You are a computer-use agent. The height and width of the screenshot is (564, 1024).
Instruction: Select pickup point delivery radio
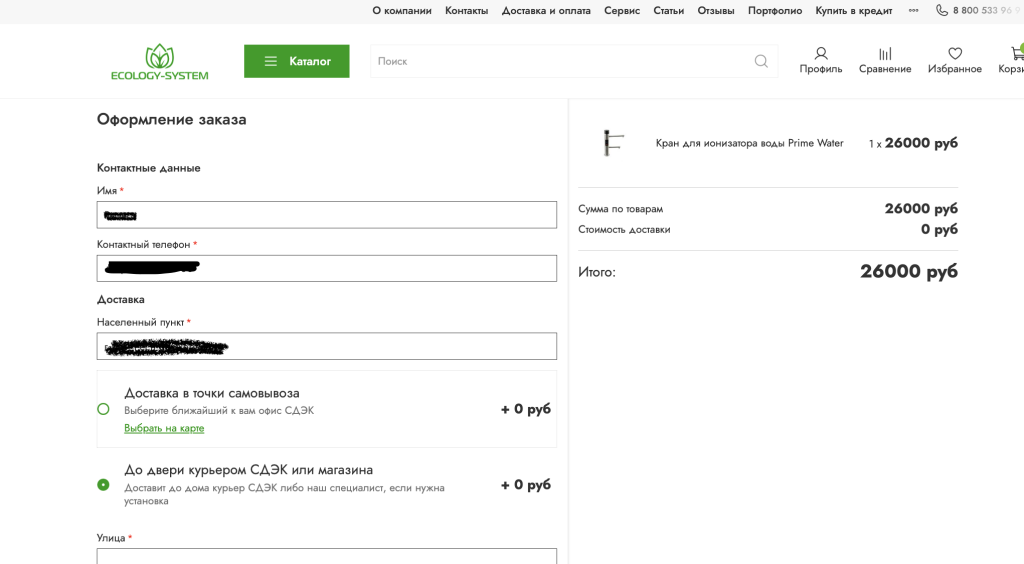(103, 409)
